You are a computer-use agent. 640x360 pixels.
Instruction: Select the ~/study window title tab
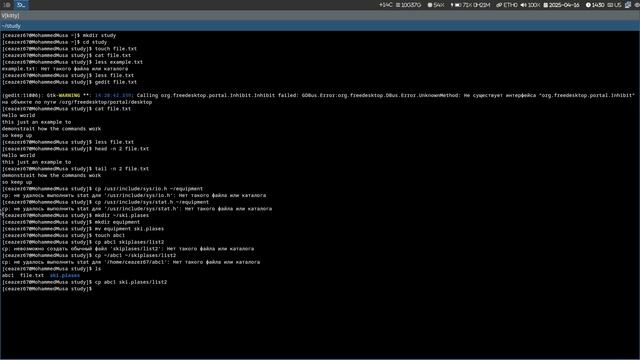pyautogui.click(x=320, y=26)
